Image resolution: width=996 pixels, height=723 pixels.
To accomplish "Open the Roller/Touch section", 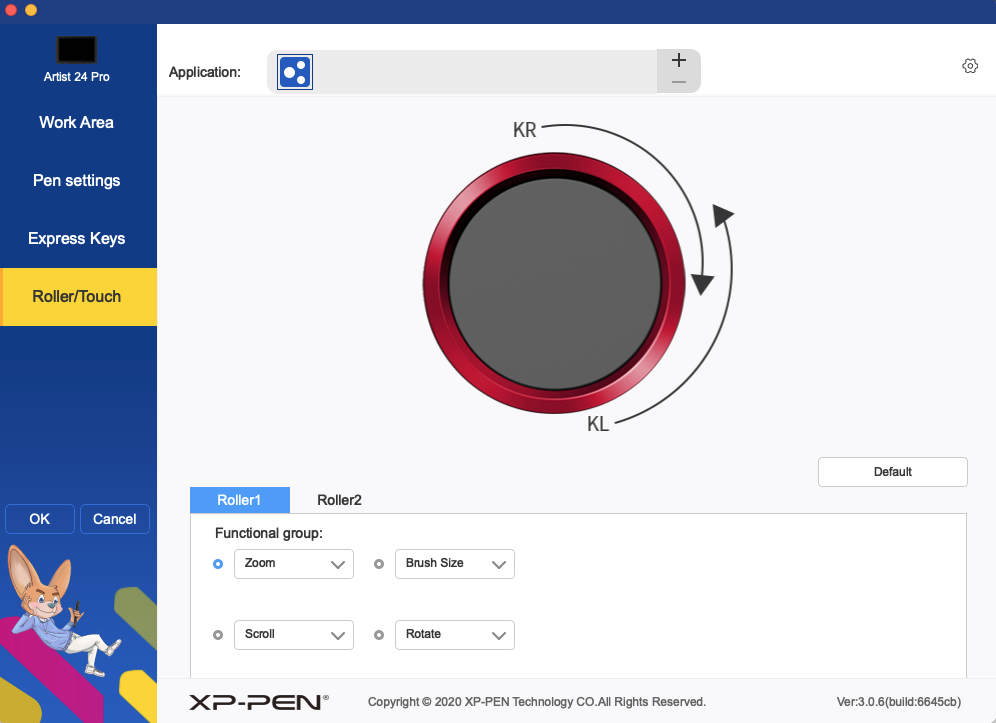I will click(76, 297).
